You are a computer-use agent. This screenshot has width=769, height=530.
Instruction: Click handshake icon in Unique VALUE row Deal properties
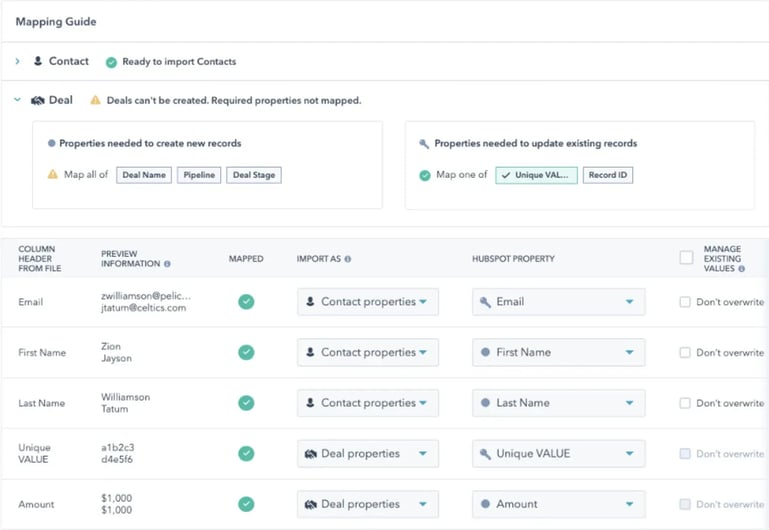[311, 454]
